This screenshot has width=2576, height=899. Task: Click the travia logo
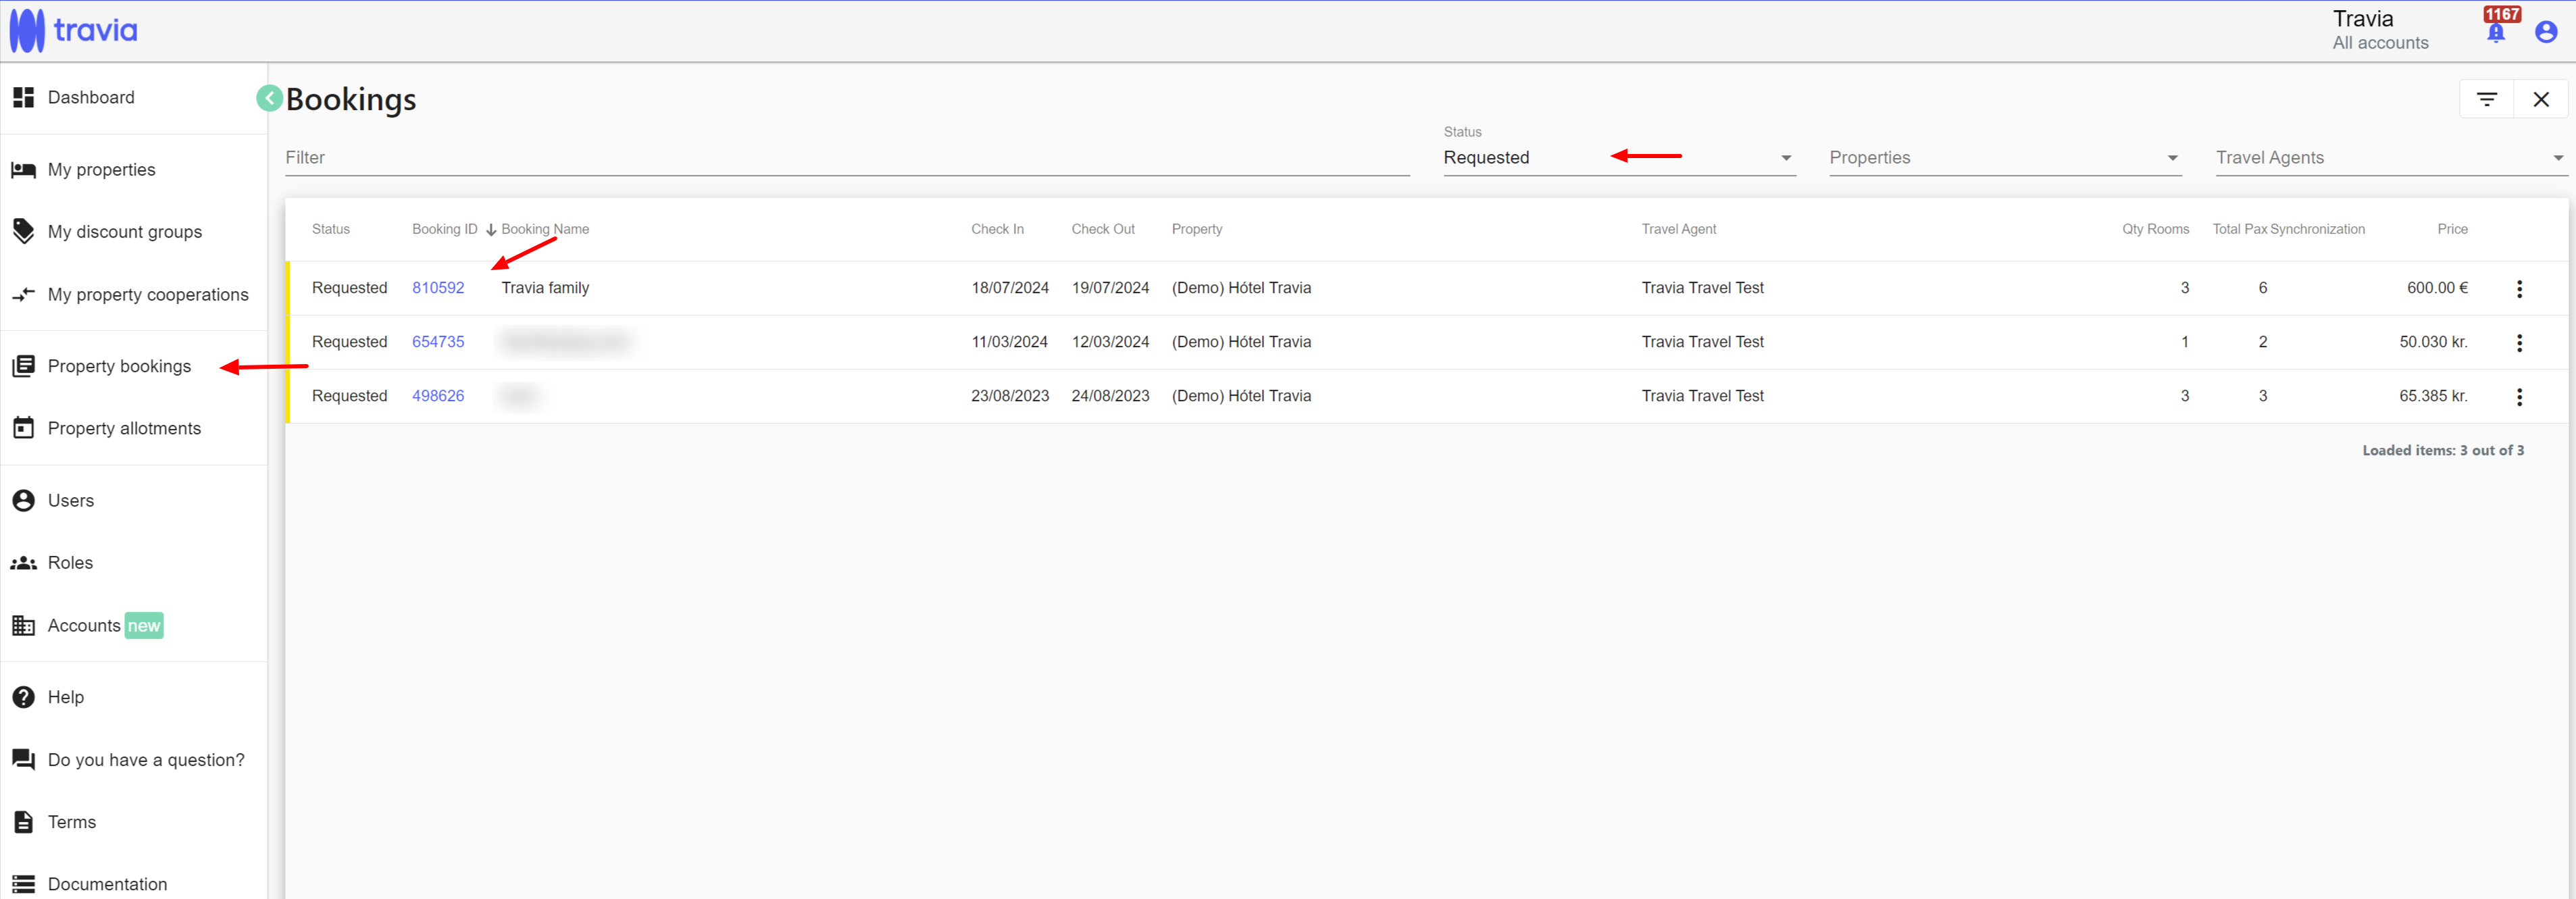[x=74, y=30]
